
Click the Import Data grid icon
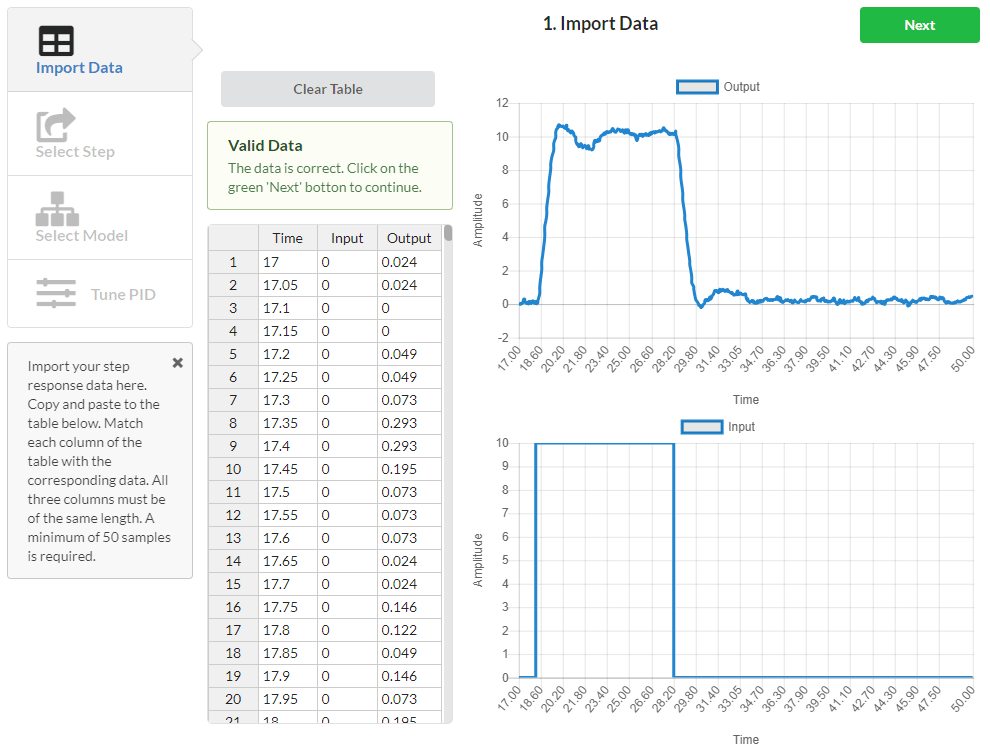56,40
